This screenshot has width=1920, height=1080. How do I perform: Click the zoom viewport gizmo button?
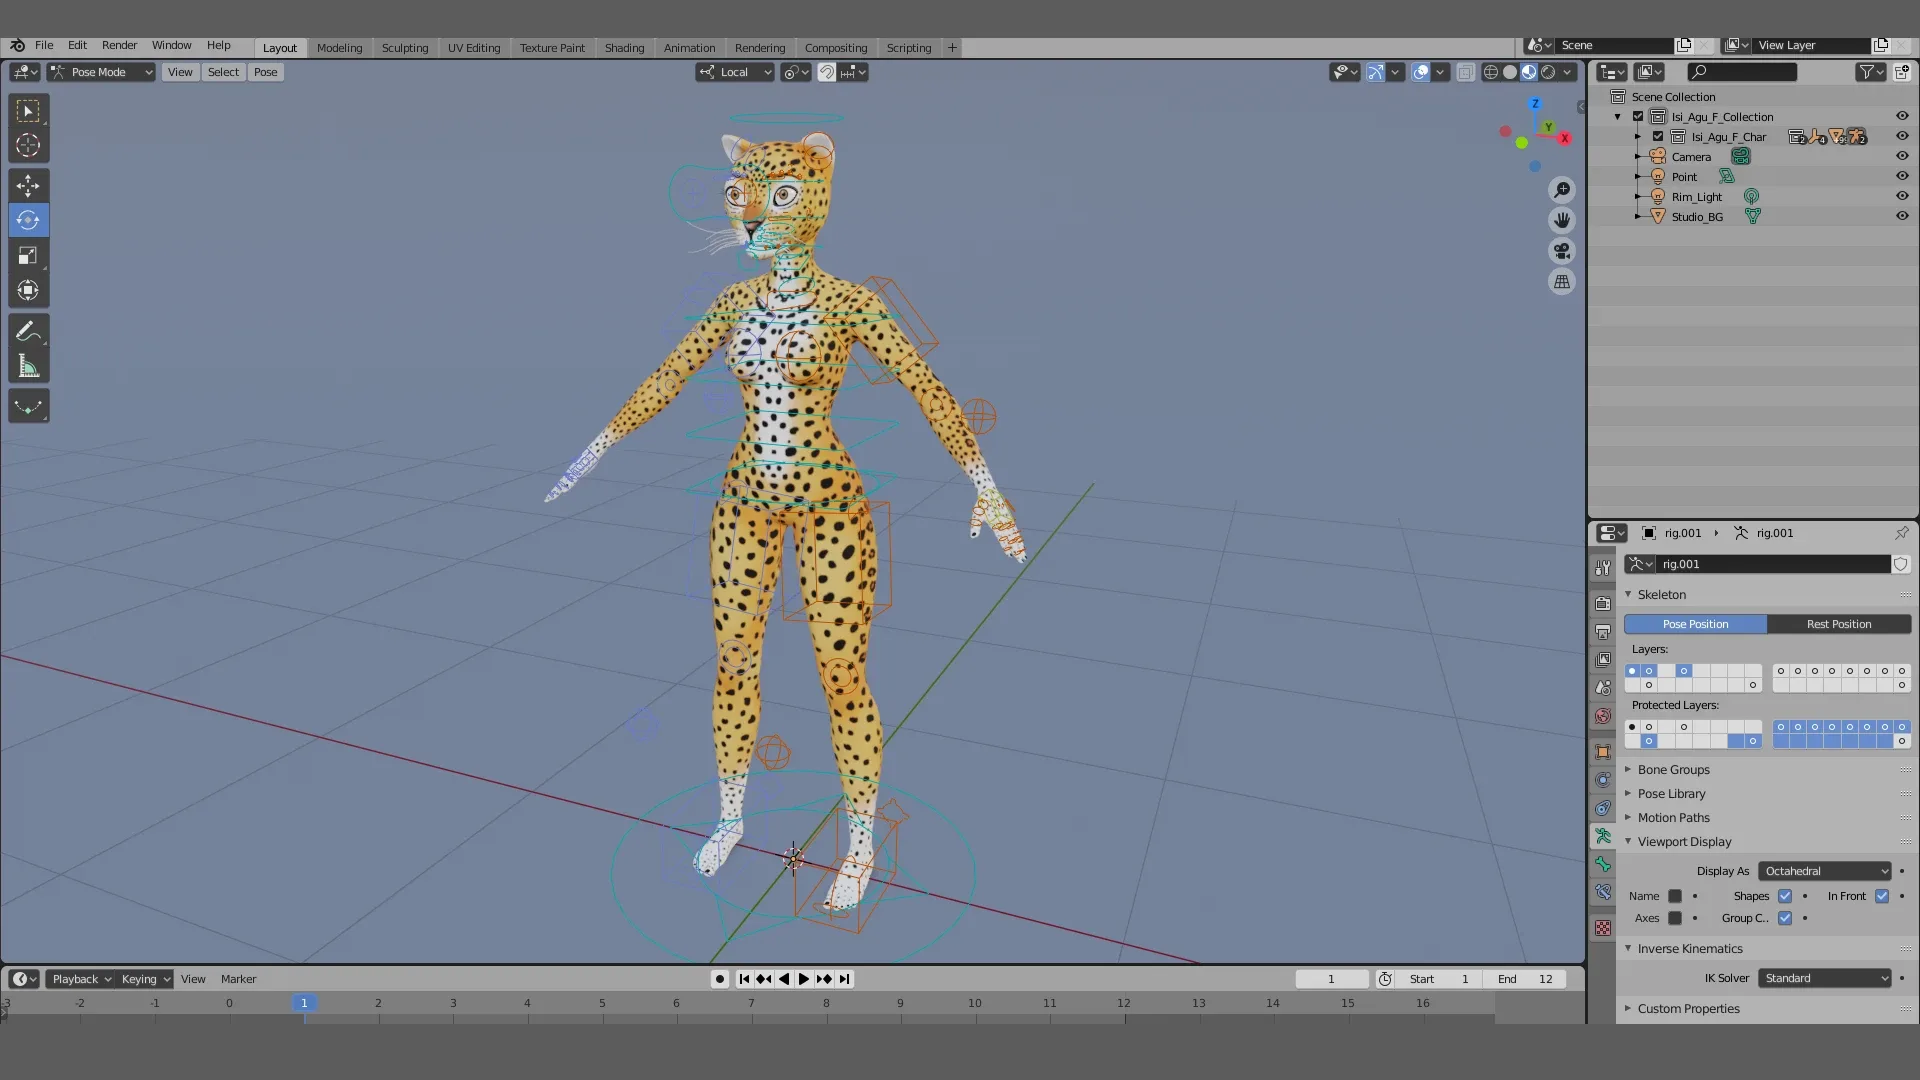click(x=1561, y=190)
